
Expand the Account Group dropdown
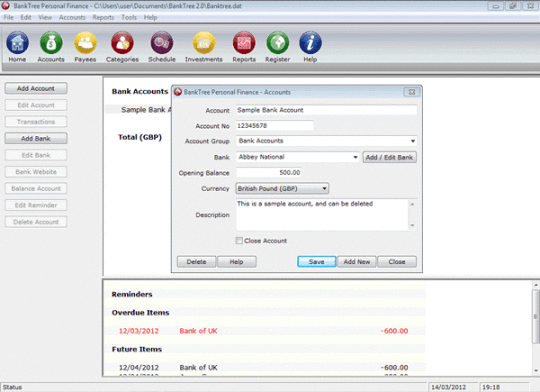(x=412, y=141)
